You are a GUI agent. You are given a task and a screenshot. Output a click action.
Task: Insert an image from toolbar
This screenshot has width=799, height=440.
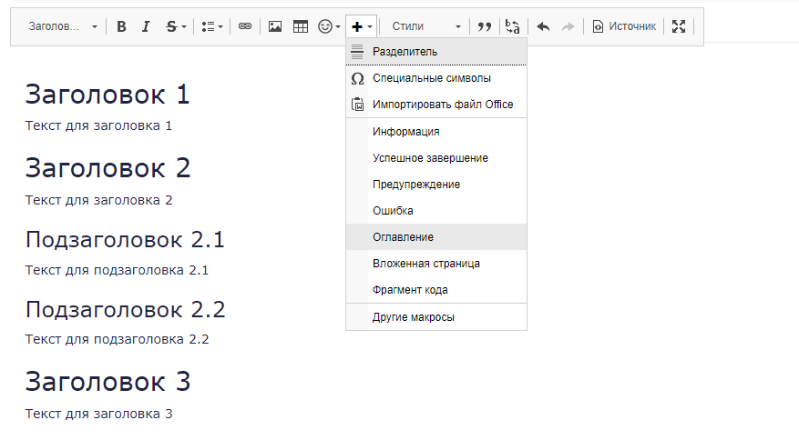point(275,27)
